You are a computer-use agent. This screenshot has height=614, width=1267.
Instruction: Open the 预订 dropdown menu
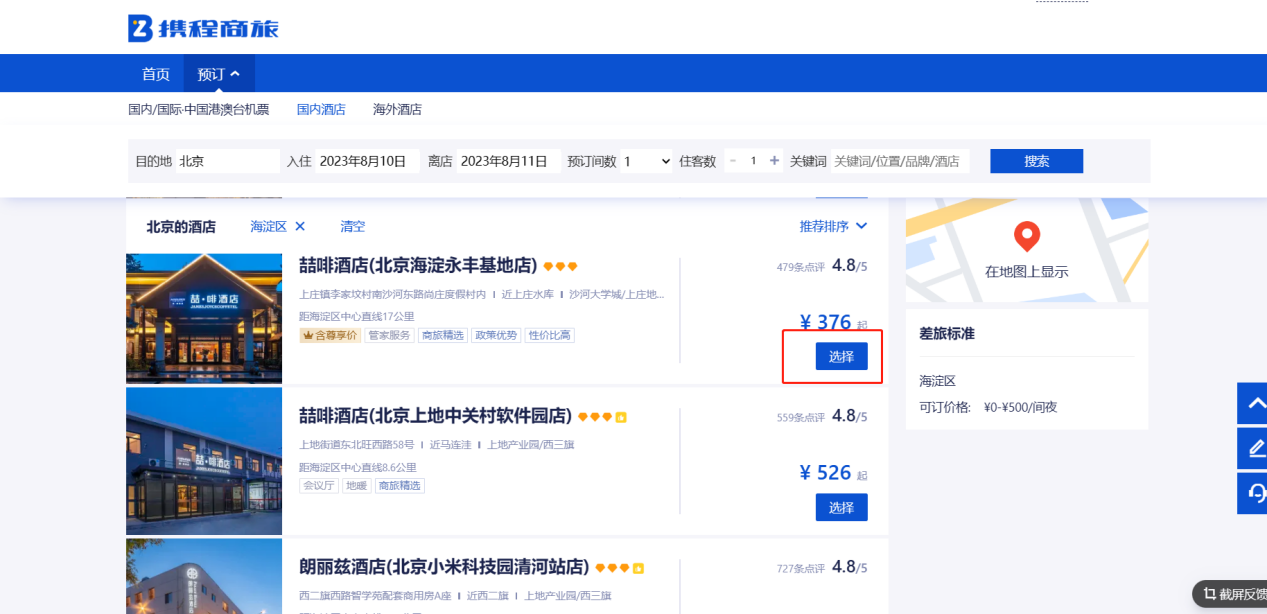click(219, 74)
